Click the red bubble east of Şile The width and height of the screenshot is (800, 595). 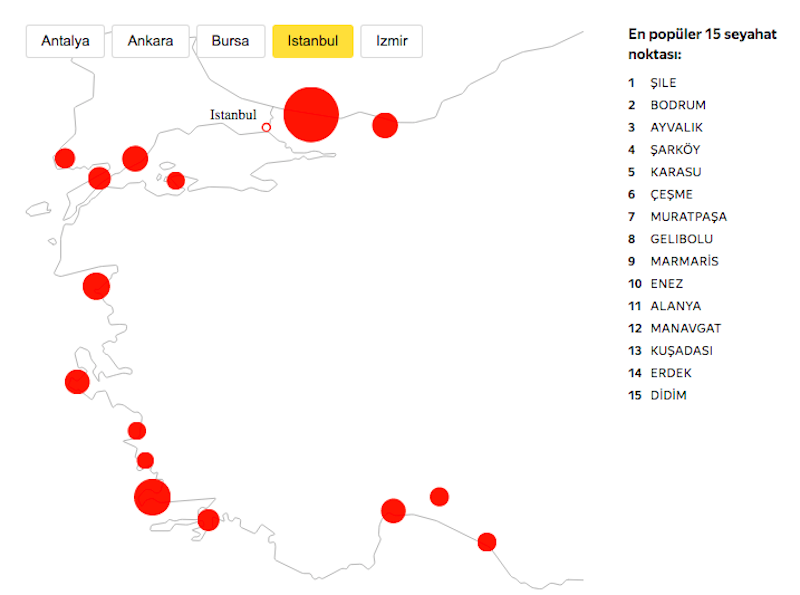coord(385,126)
